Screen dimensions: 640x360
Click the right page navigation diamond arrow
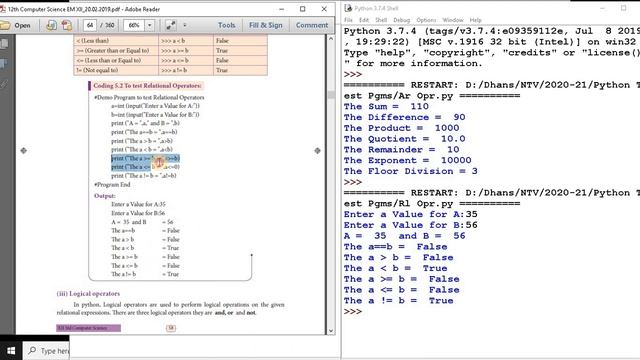coord(318,151)
